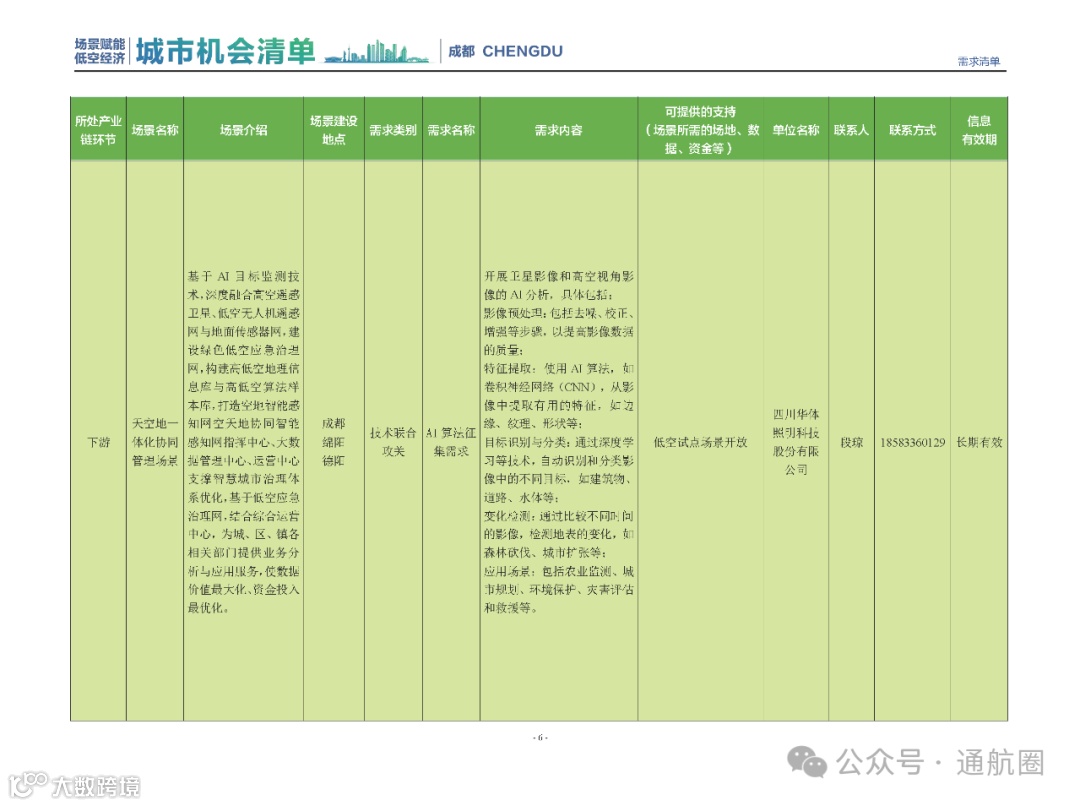Click the 城市机会清单 title
This screenshot has height=806, width=1080.
click(x=225, y=51)
